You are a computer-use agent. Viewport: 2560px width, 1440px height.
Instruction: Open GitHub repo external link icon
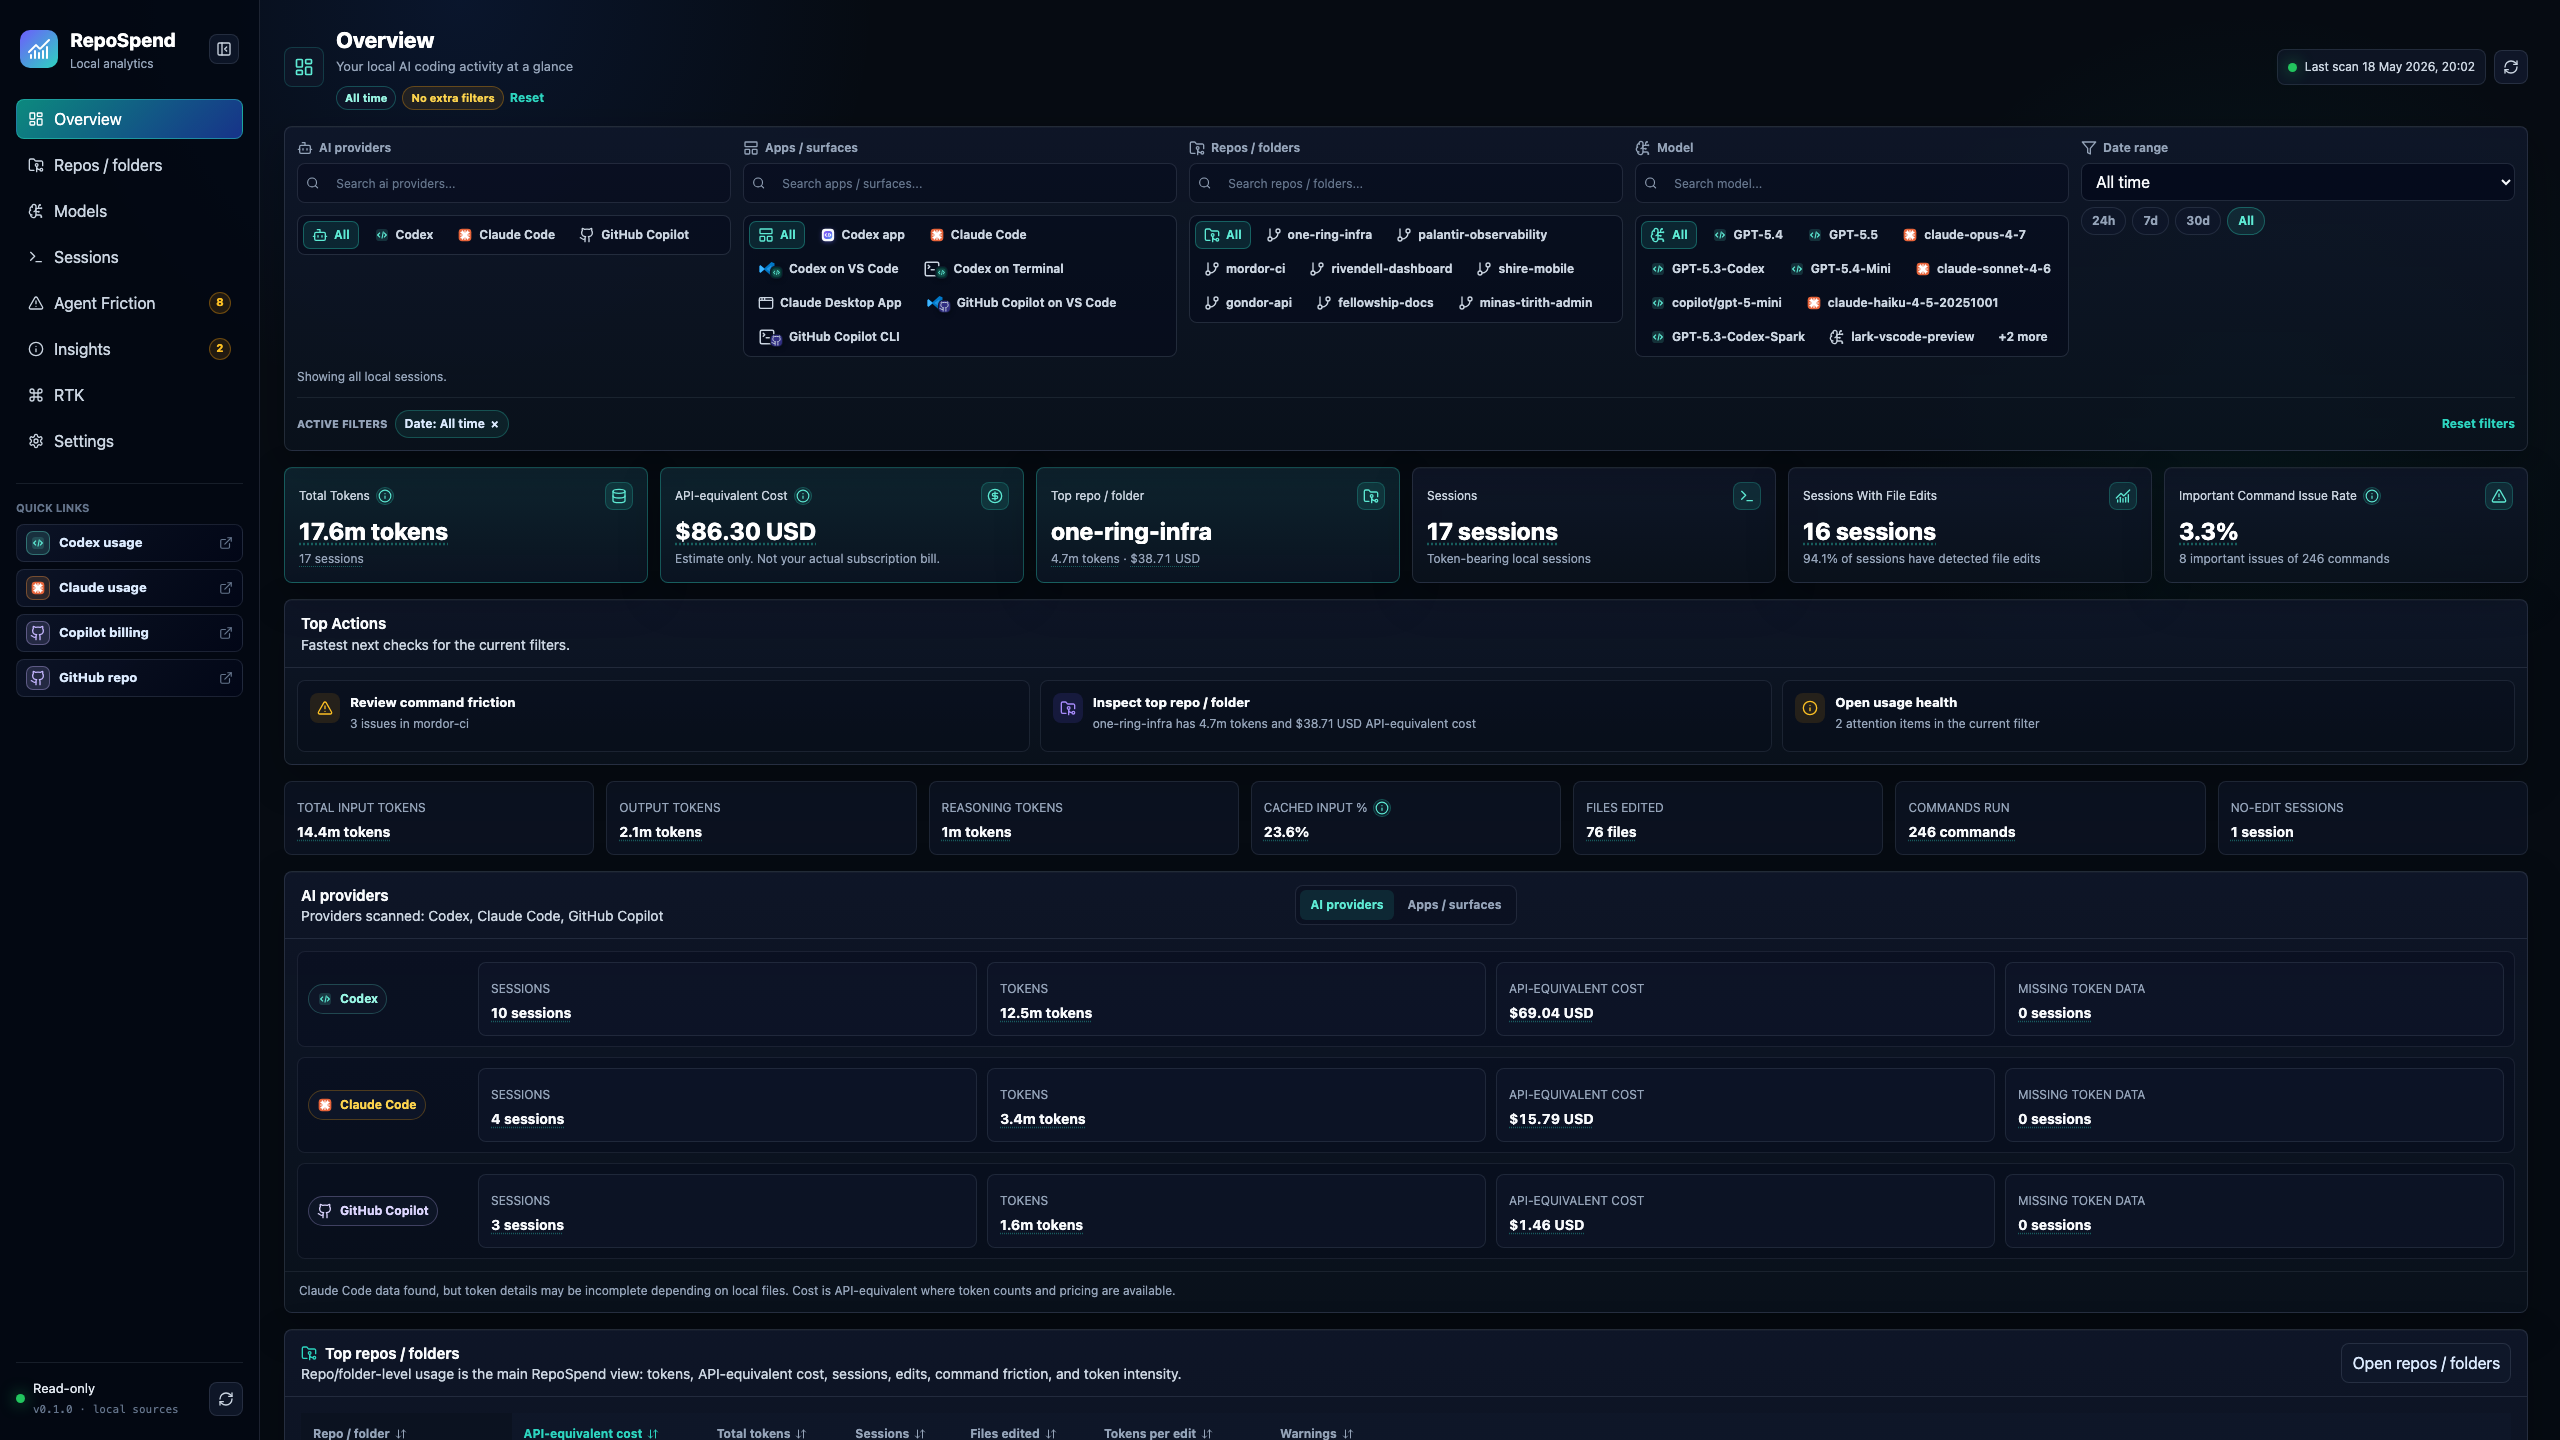click(226, 678)
